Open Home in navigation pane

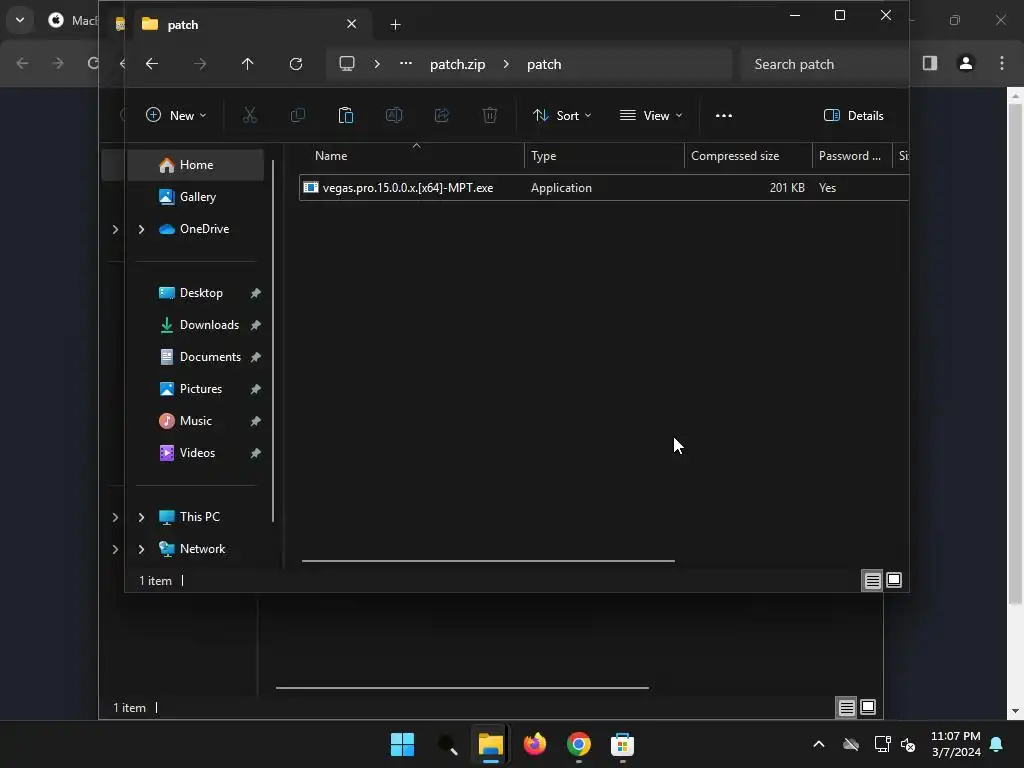[x=195, y=165]
